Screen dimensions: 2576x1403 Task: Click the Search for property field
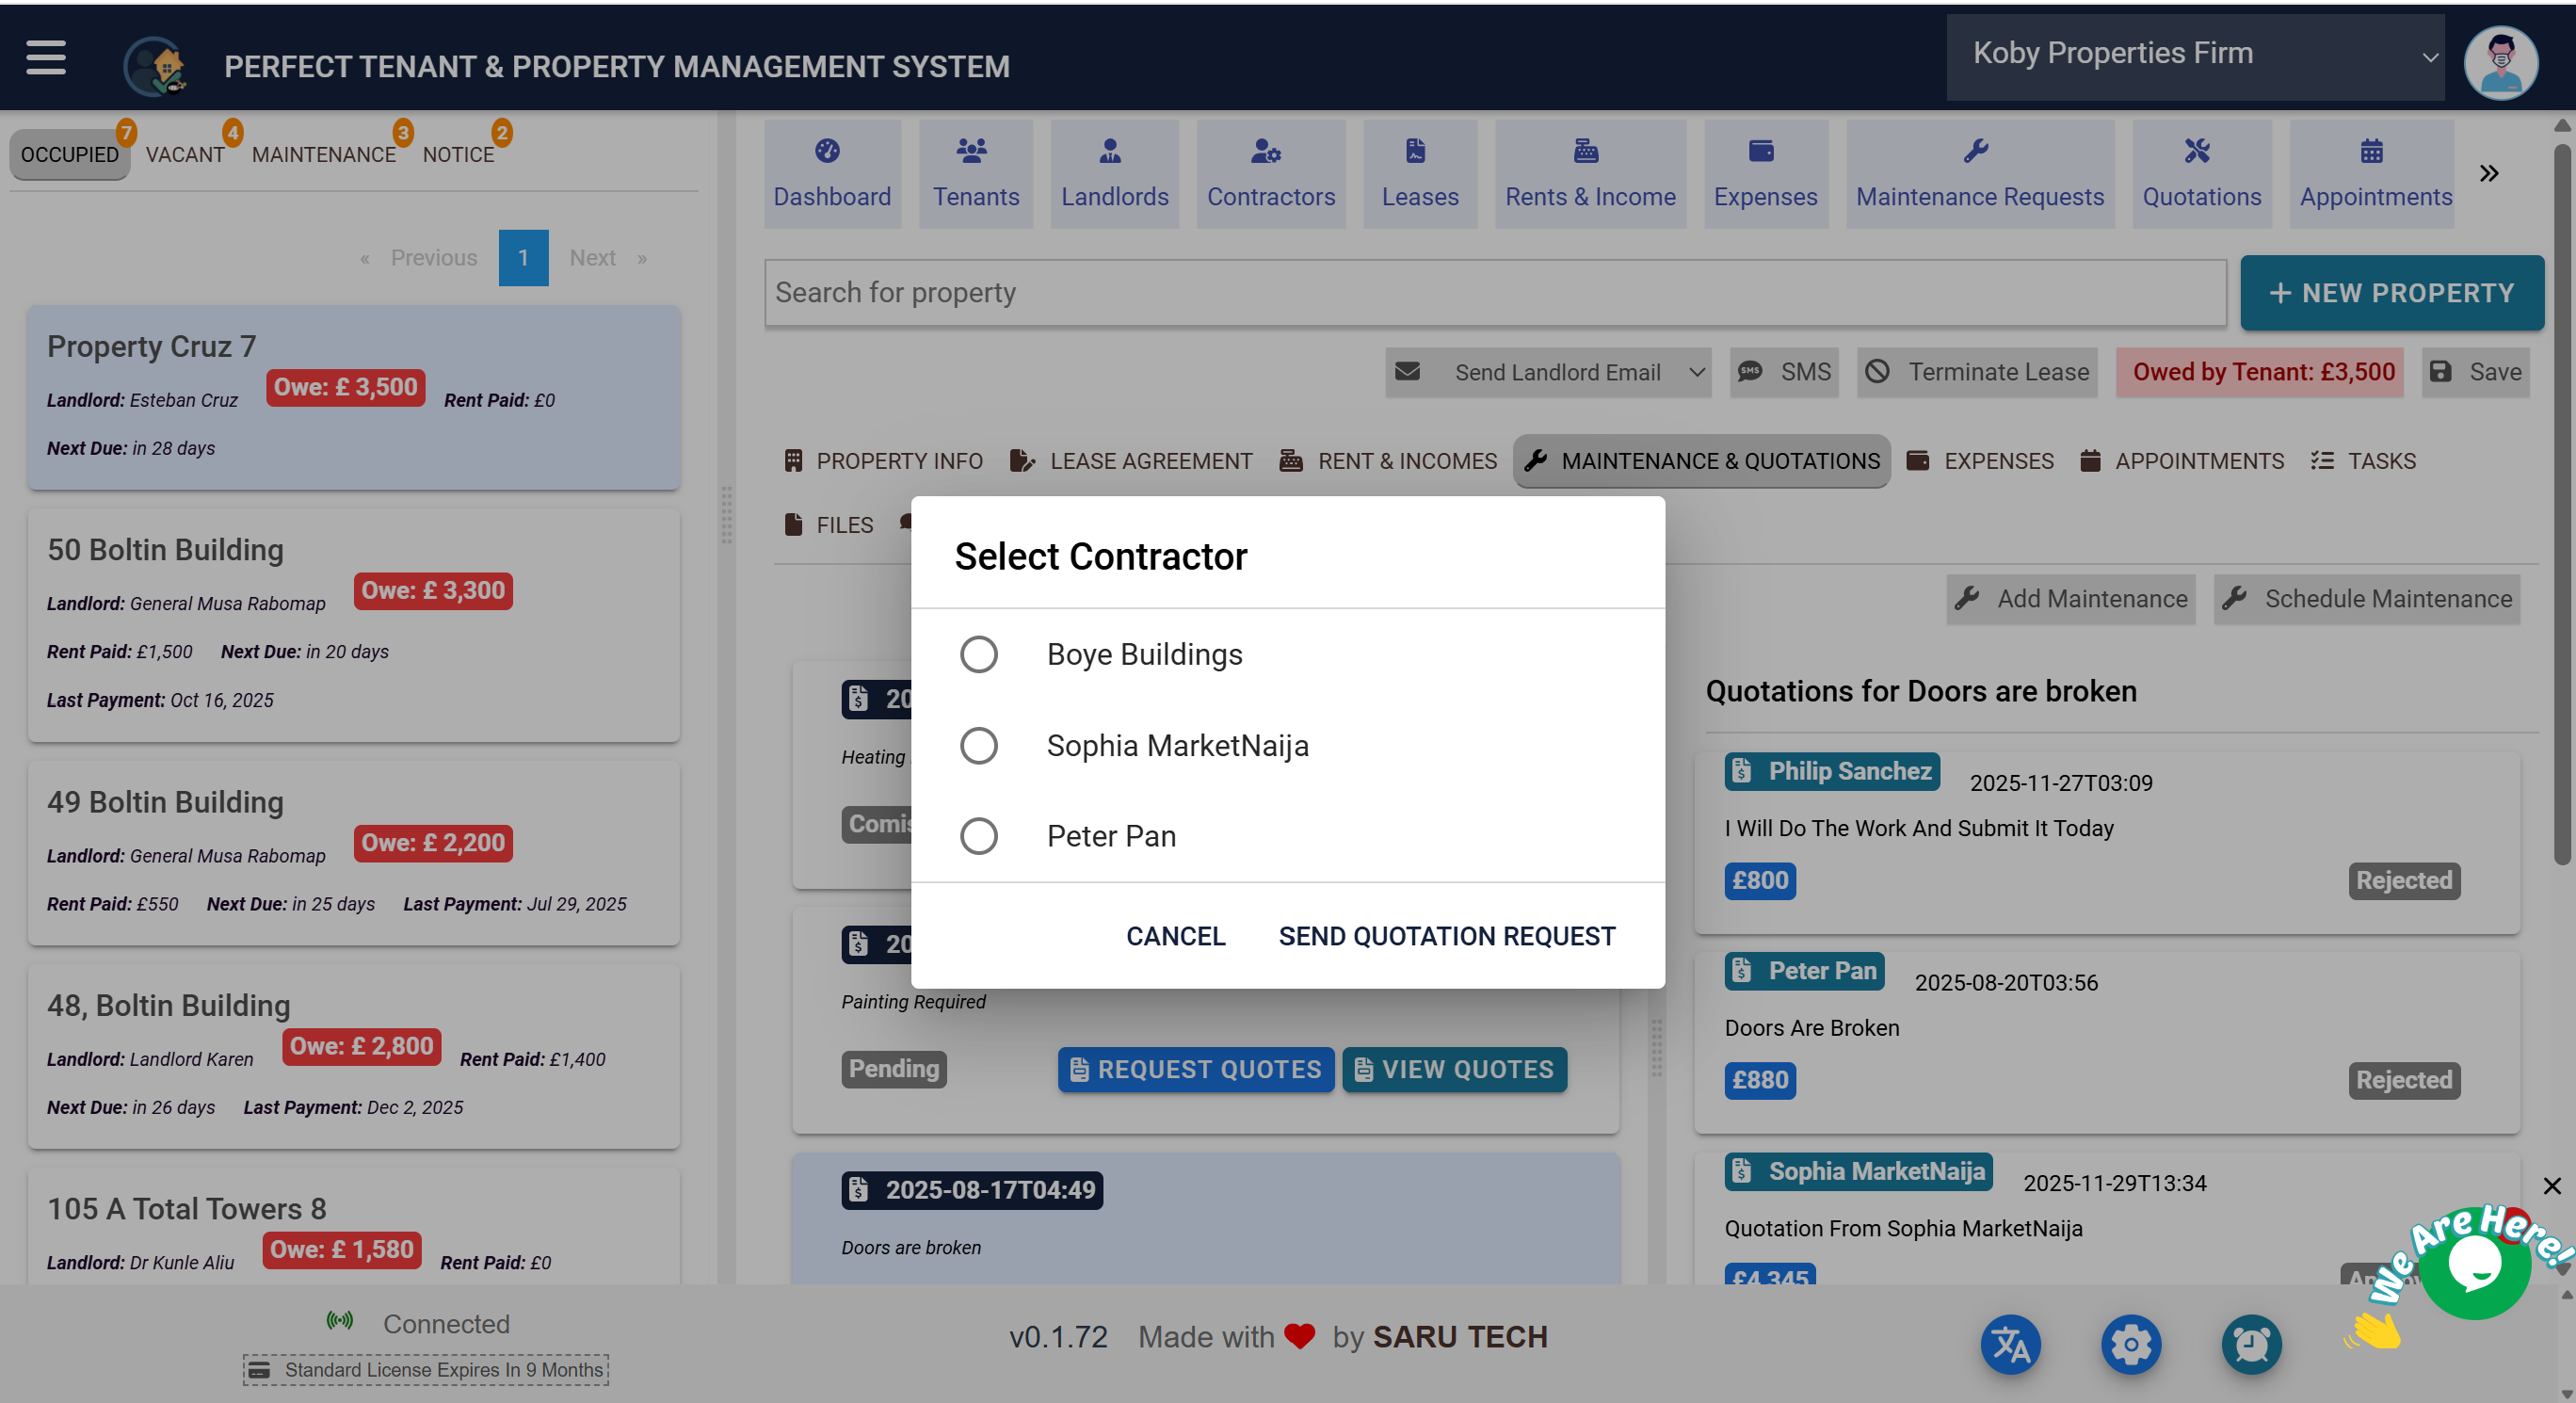point(1494,293)
